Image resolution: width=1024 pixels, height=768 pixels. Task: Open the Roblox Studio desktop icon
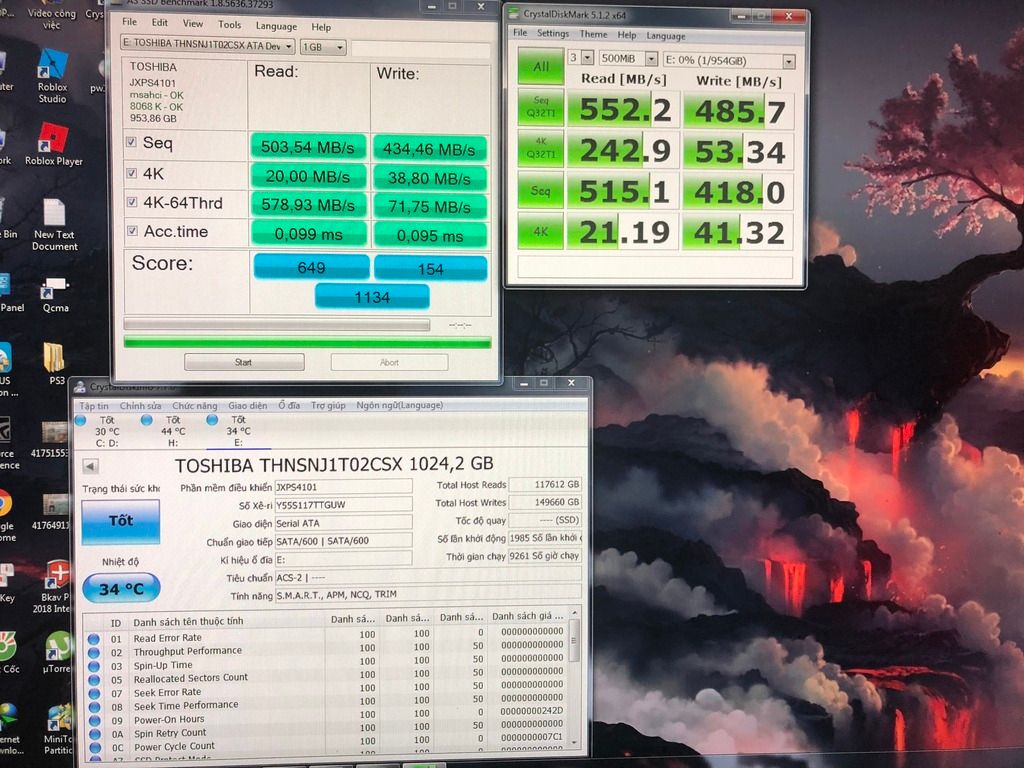[52, 76]
